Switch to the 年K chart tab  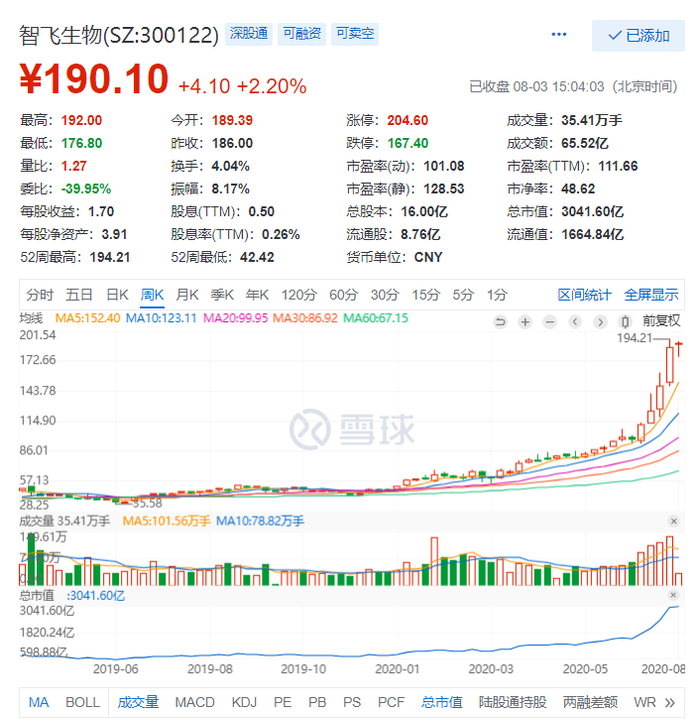point(257,294)
